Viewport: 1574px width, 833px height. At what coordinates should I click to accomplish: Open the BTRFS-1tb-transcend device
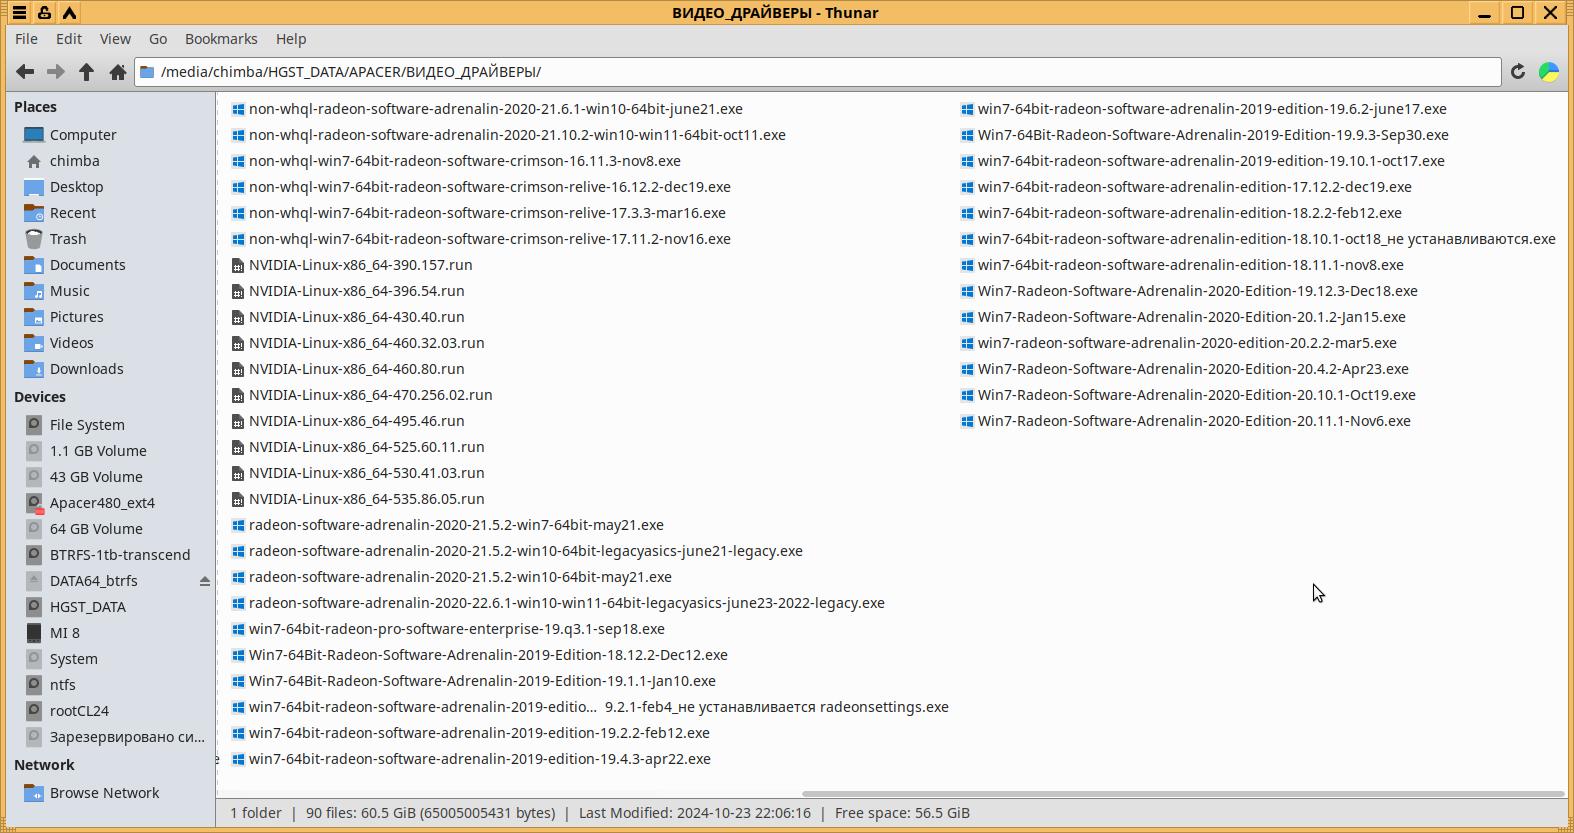click(120, 555)
